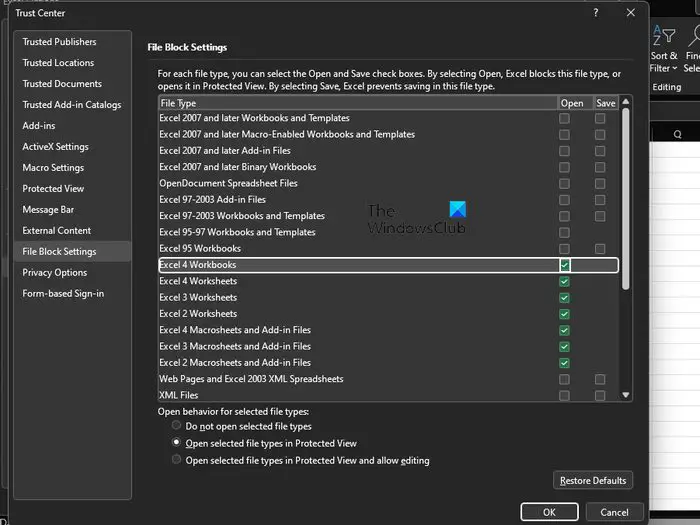Open Sort & Filter in Excel ribbon
The height and width of the screenshot is (525, 700).
pos(664,48)
